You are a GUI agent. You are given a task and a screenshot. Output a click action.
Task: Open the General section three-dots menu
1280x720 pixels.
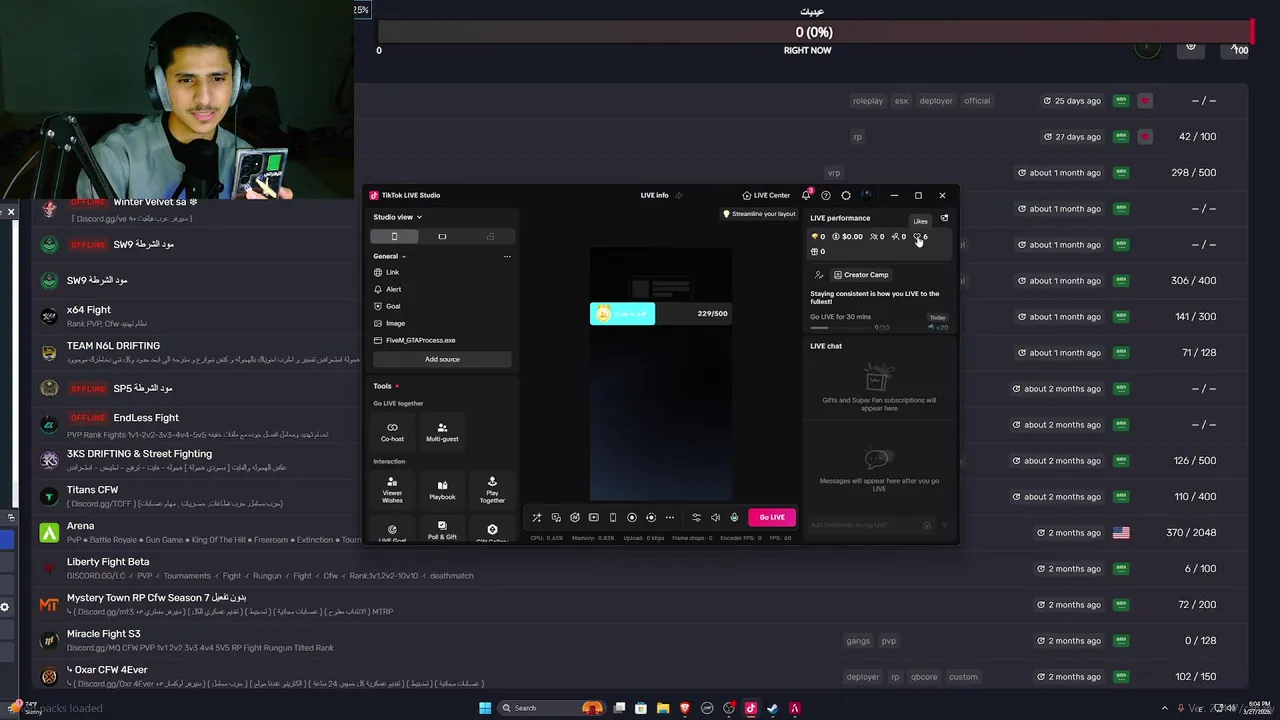point(507,256)
